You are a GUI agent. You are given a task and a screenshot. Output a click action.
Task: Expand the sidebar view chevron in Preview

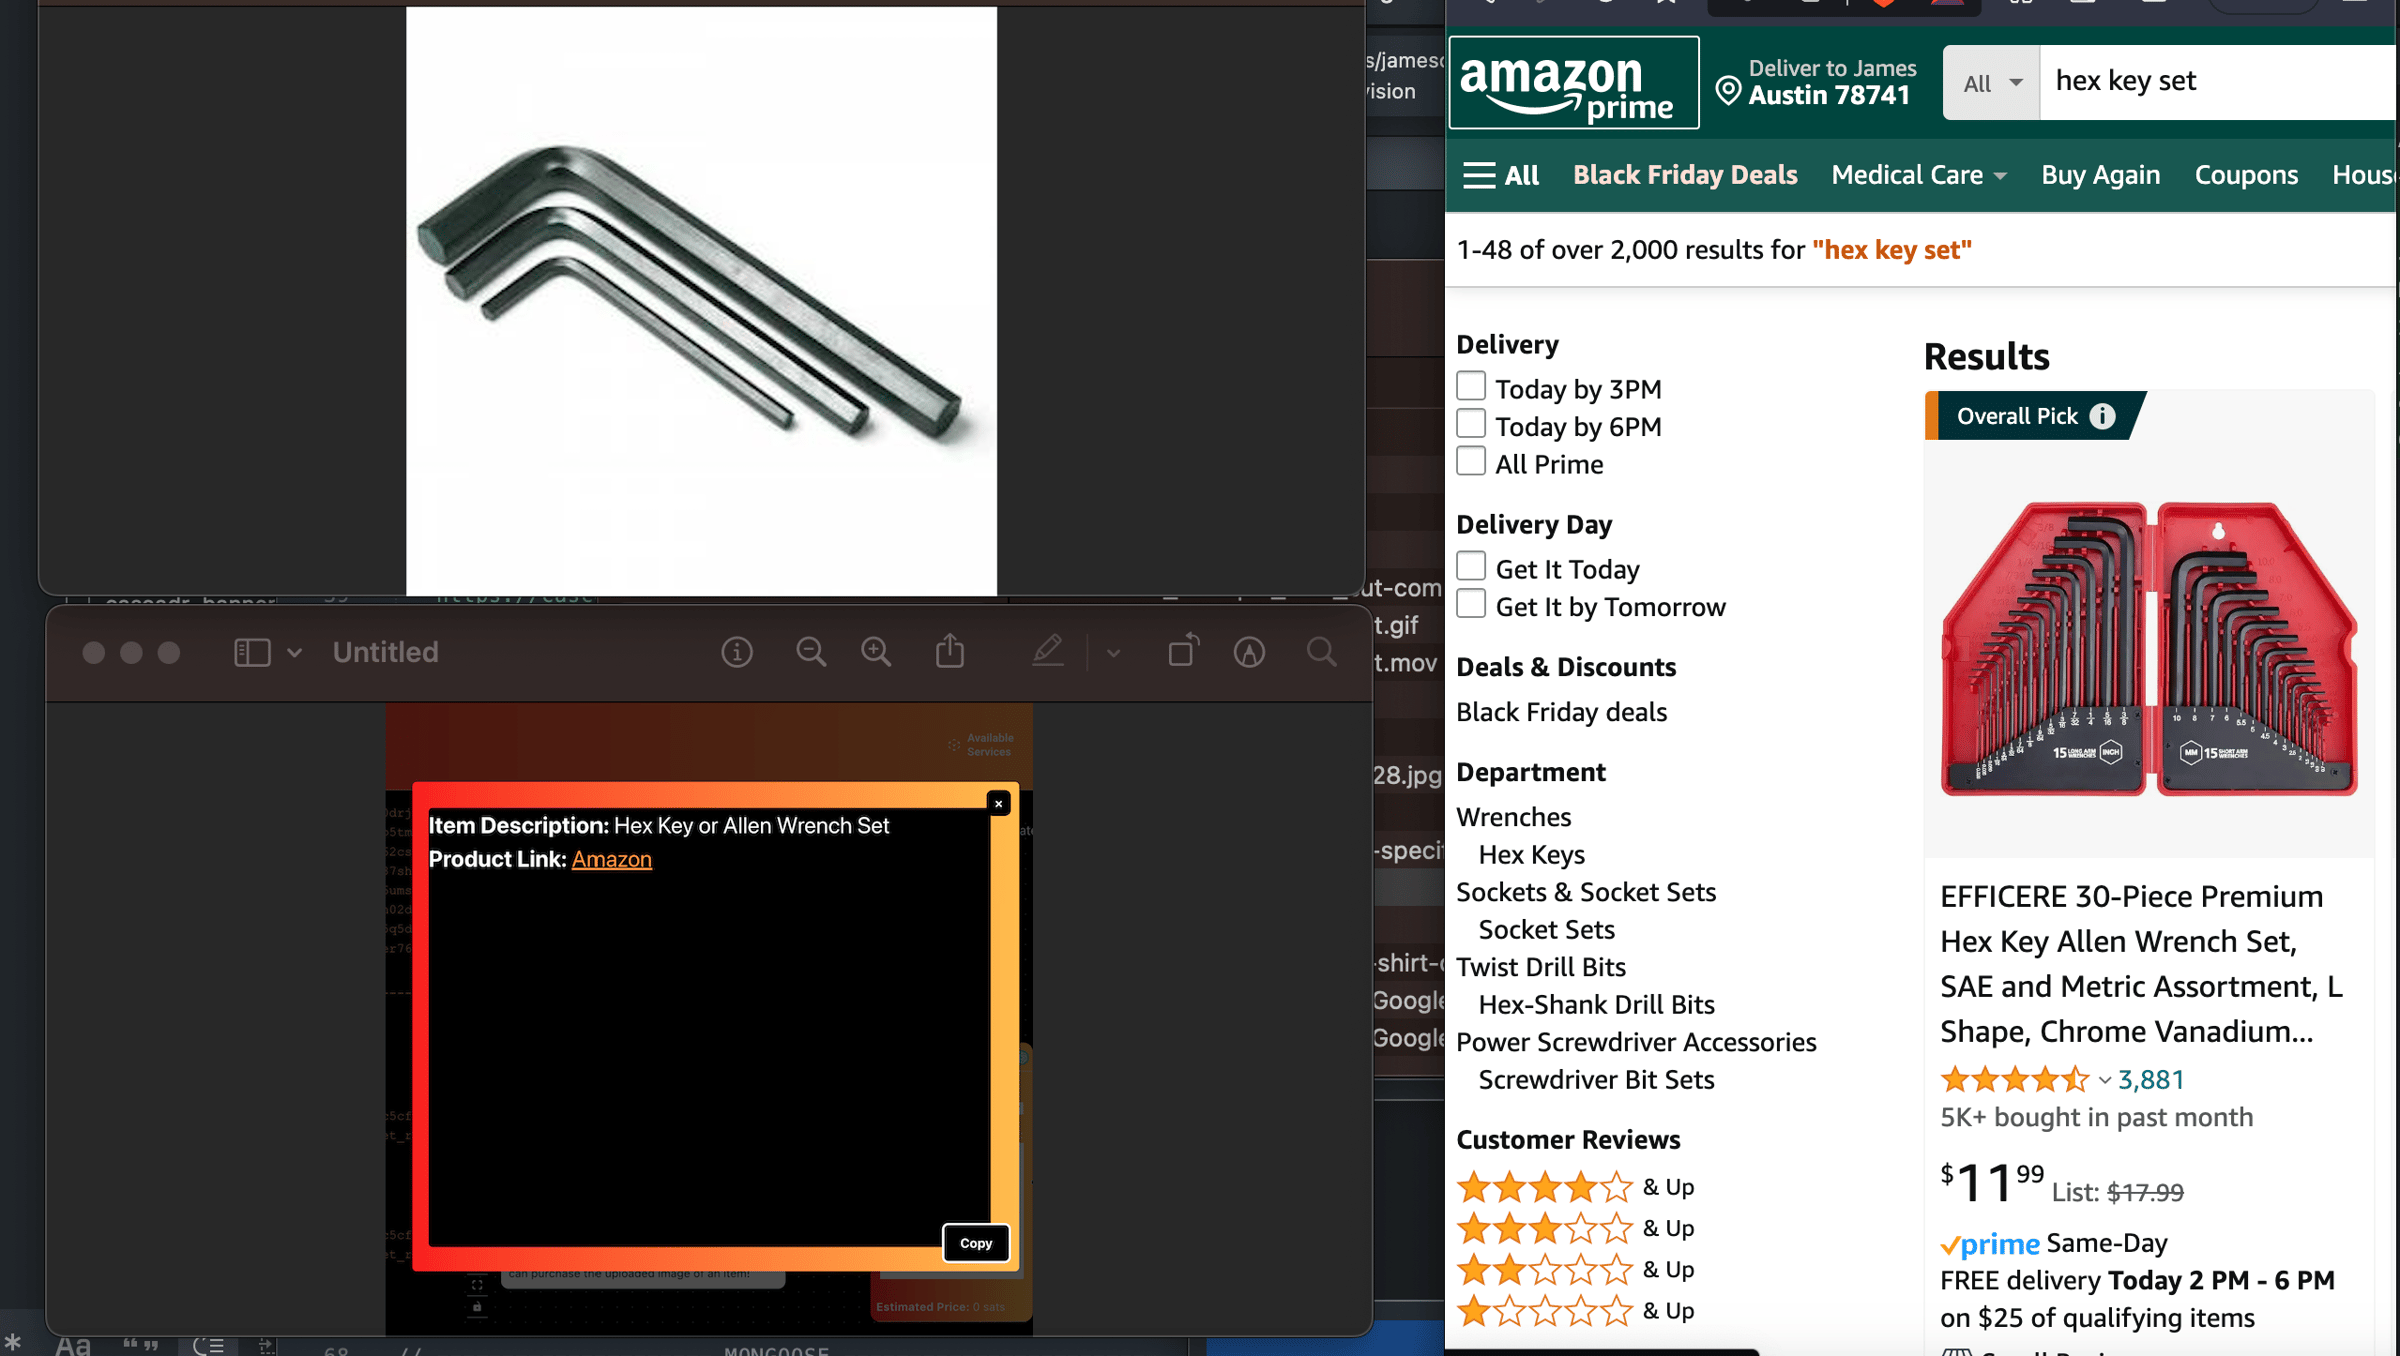coord(294,653)
